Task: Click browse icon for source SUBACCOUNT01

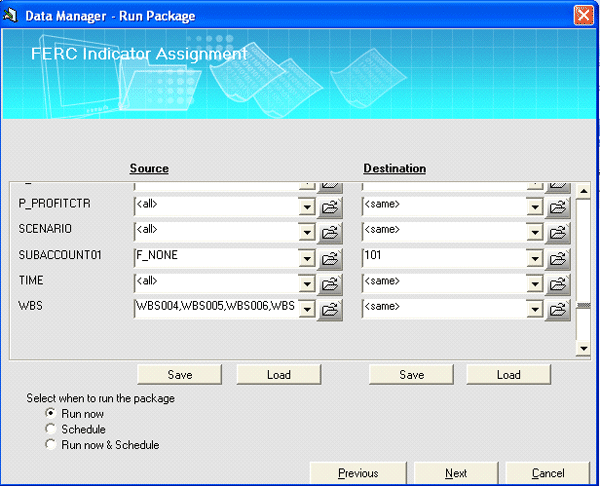Action: (x=330, y=258)
